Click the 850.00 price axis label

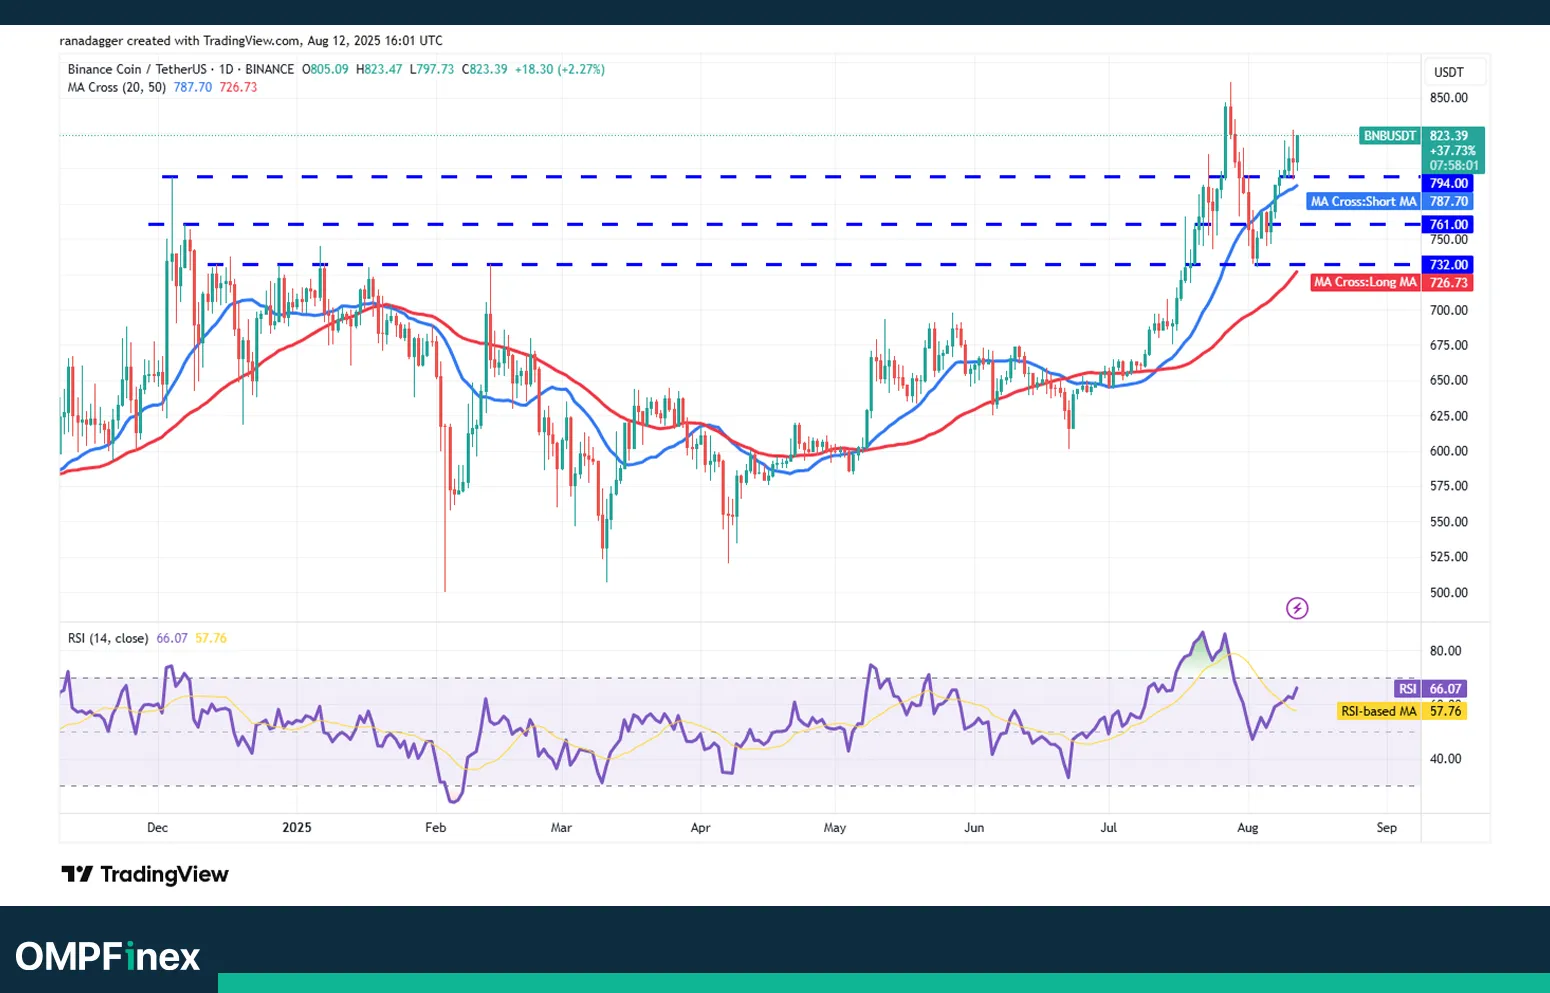tap(1448, 98)
